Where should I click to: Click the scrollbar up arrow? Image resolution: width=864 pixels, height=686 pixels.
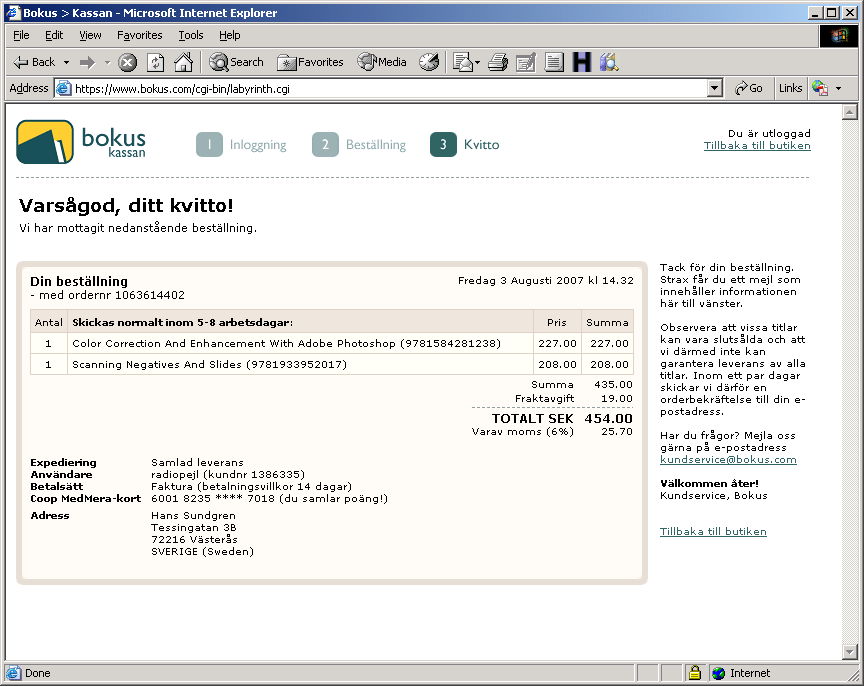850,112
